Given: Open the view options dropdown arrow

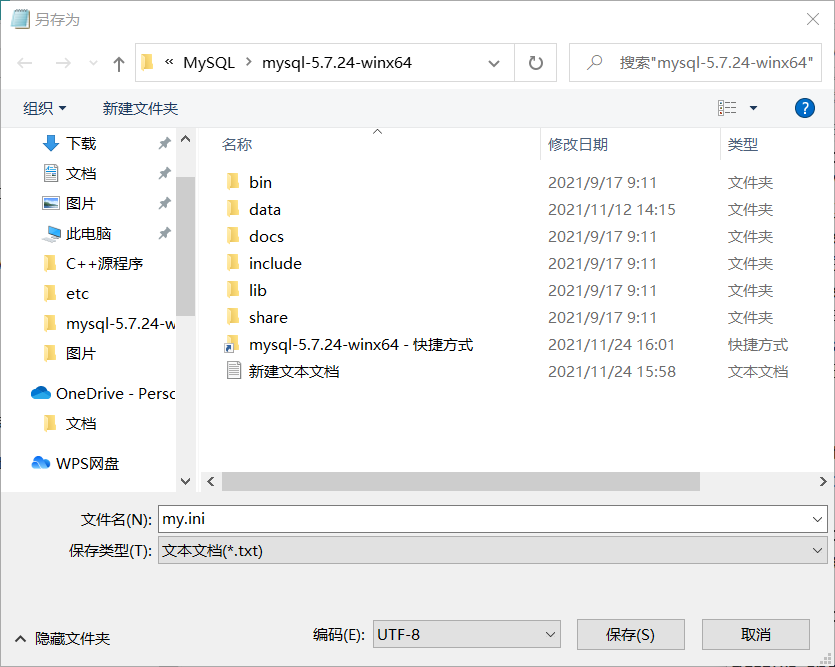Looking at the screenshot, I should 753,108.
